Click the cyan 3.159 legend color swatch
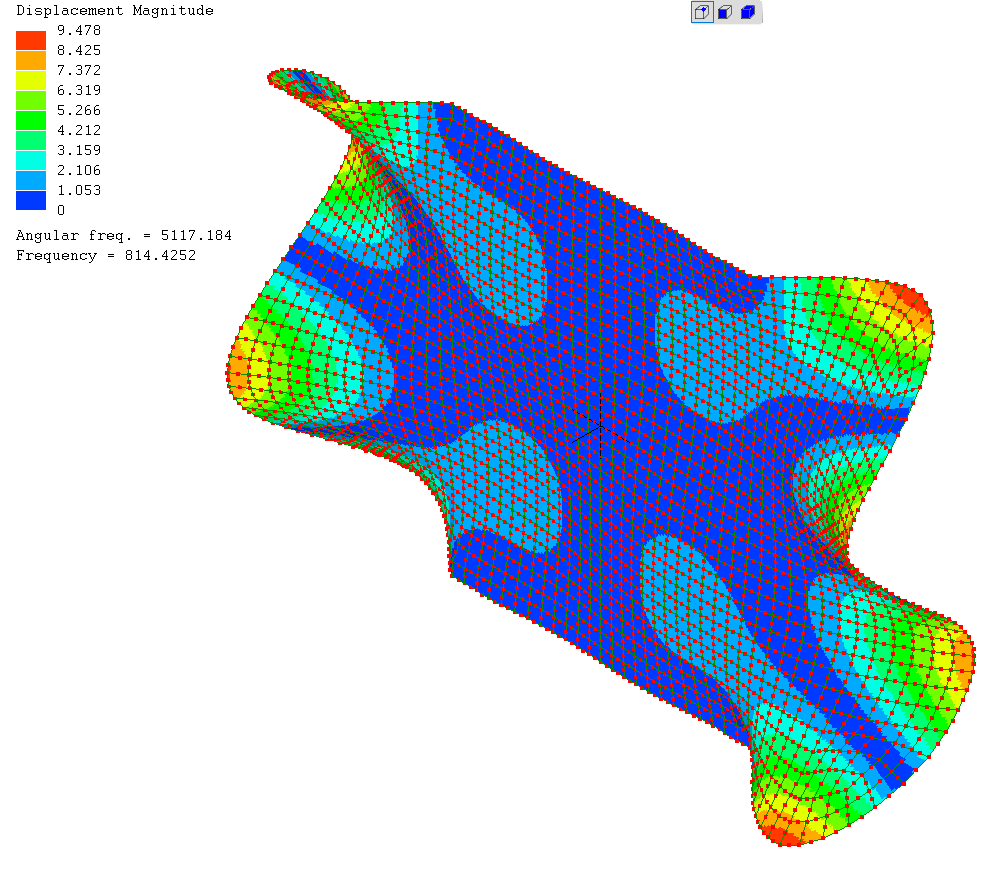Screen dimensions: 998x883 [31, 160]
